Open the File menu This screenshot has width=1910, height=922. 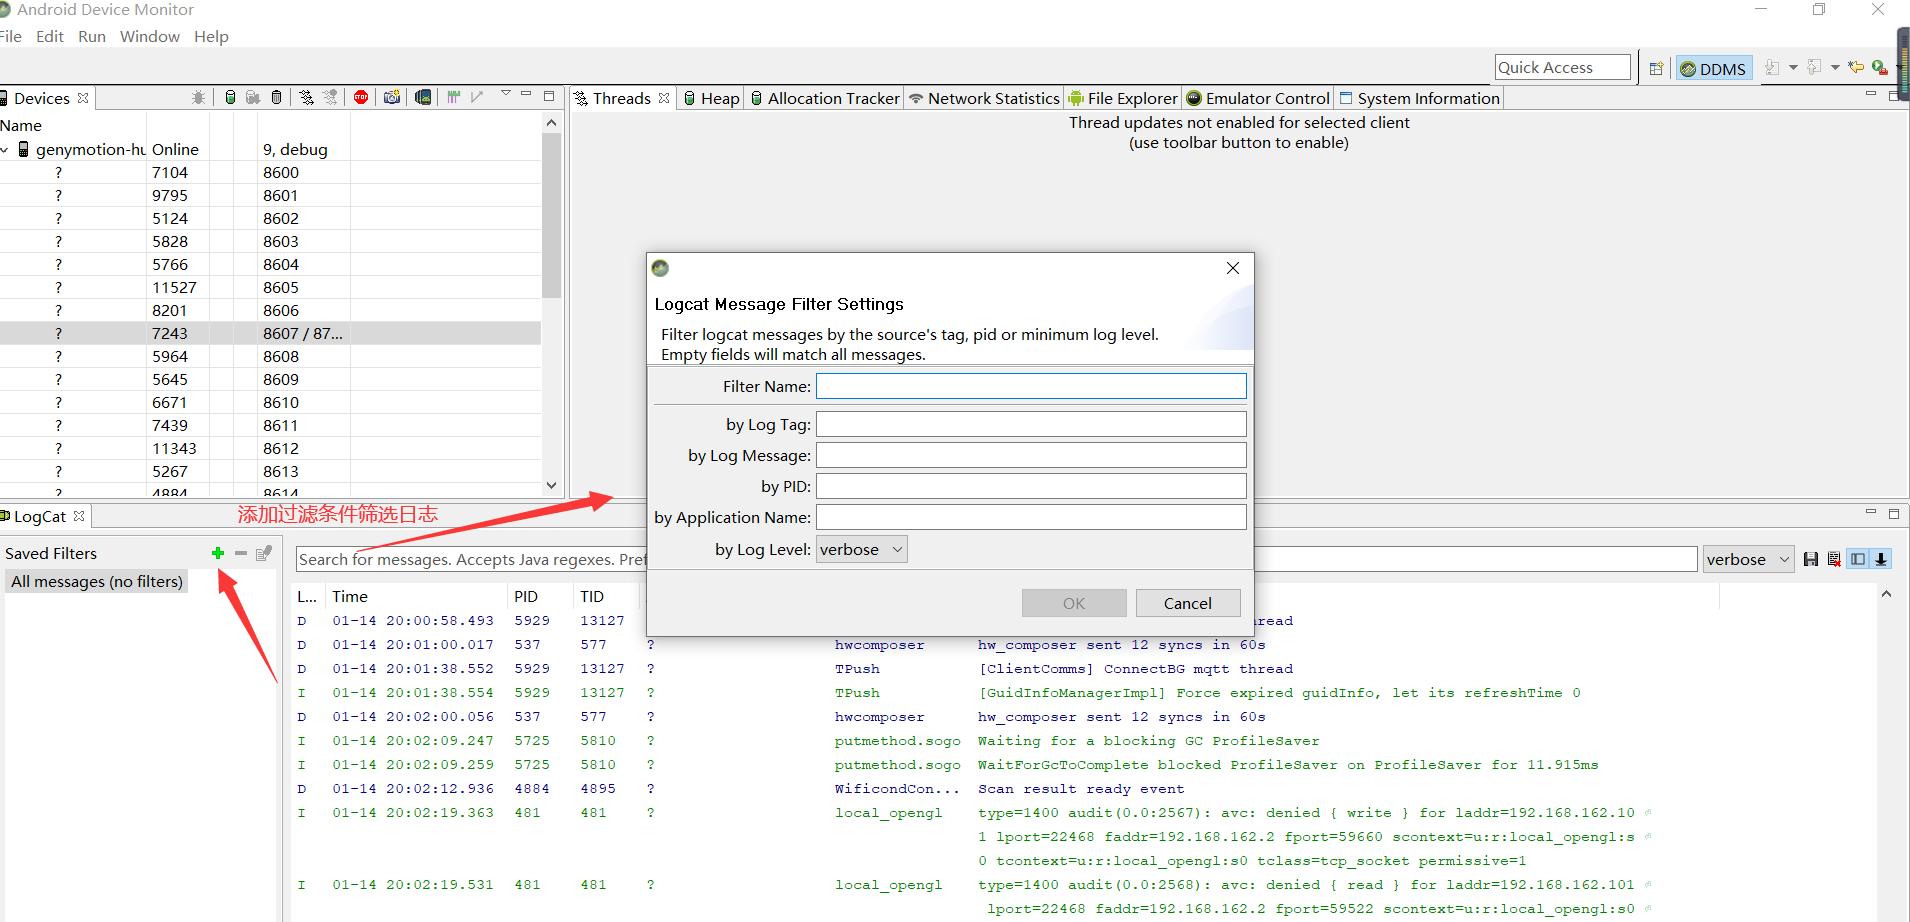(x=11, y=36)
